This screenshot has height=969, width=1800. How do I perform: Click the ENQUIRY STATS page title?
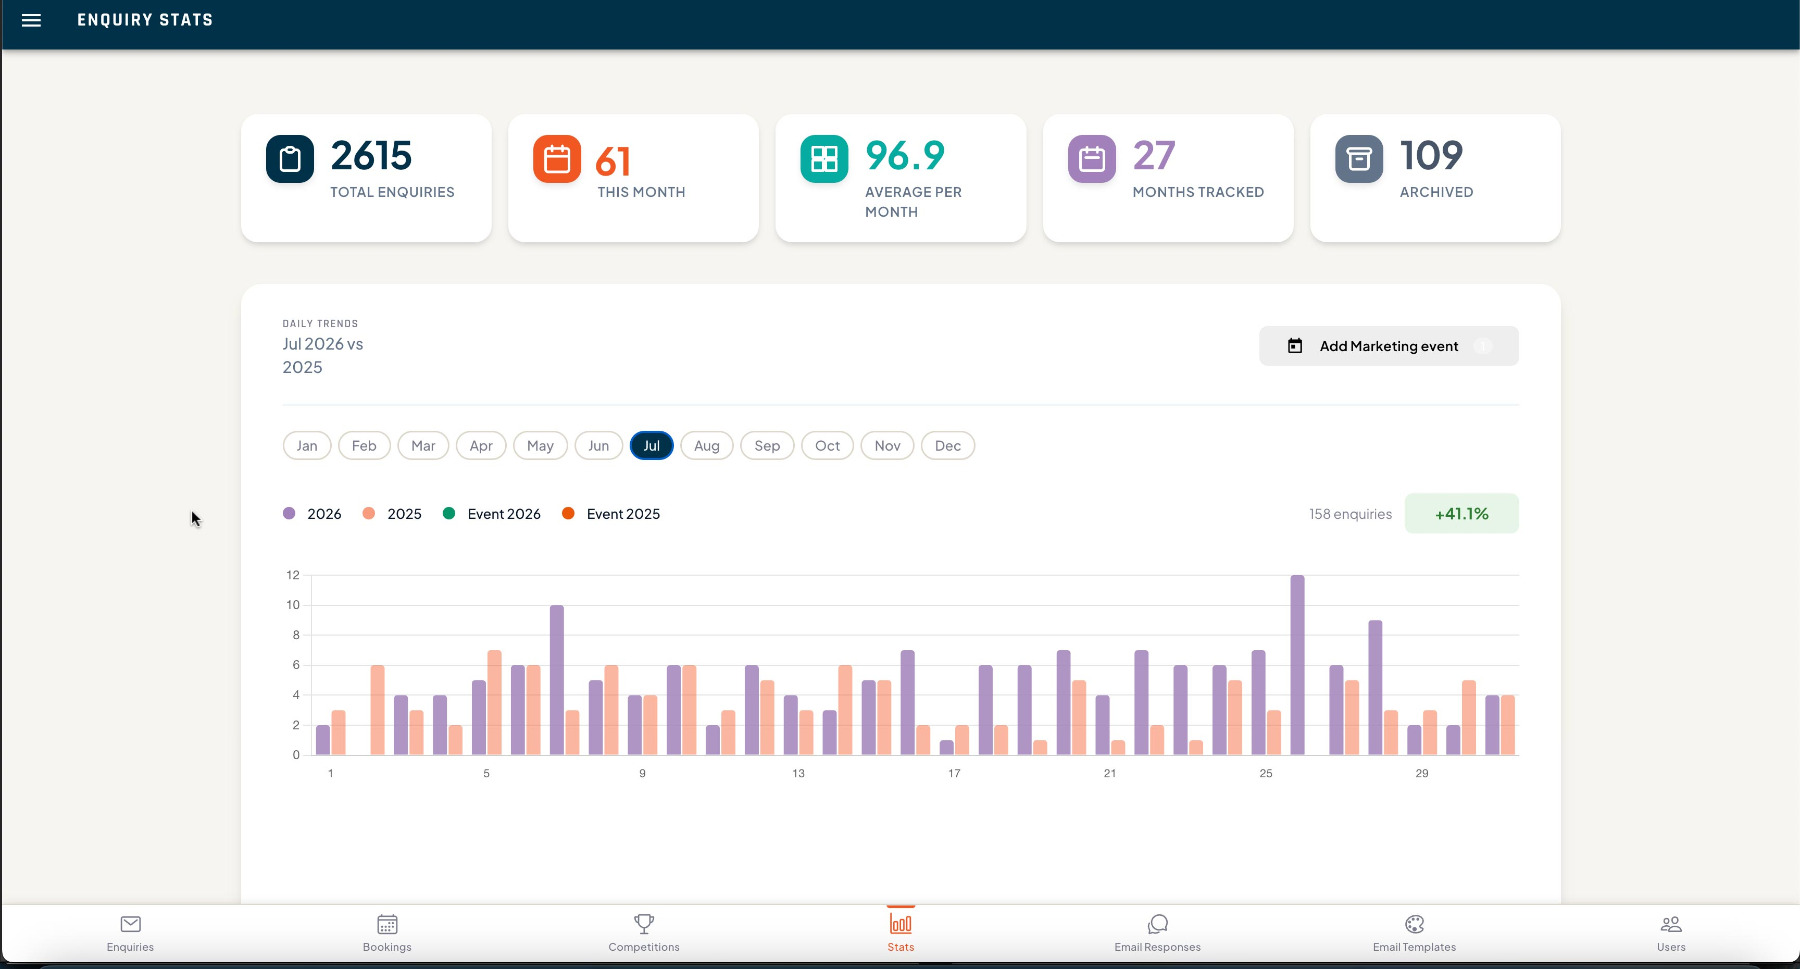[145, 20]
